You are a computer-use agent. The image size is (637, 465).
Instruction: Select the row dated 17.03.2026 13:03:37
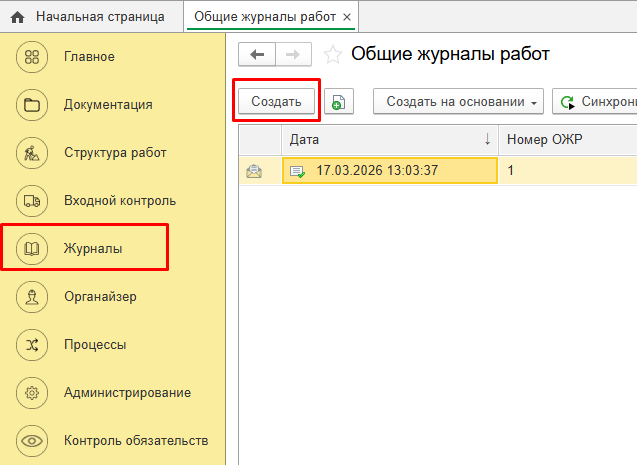coord(390,171)
